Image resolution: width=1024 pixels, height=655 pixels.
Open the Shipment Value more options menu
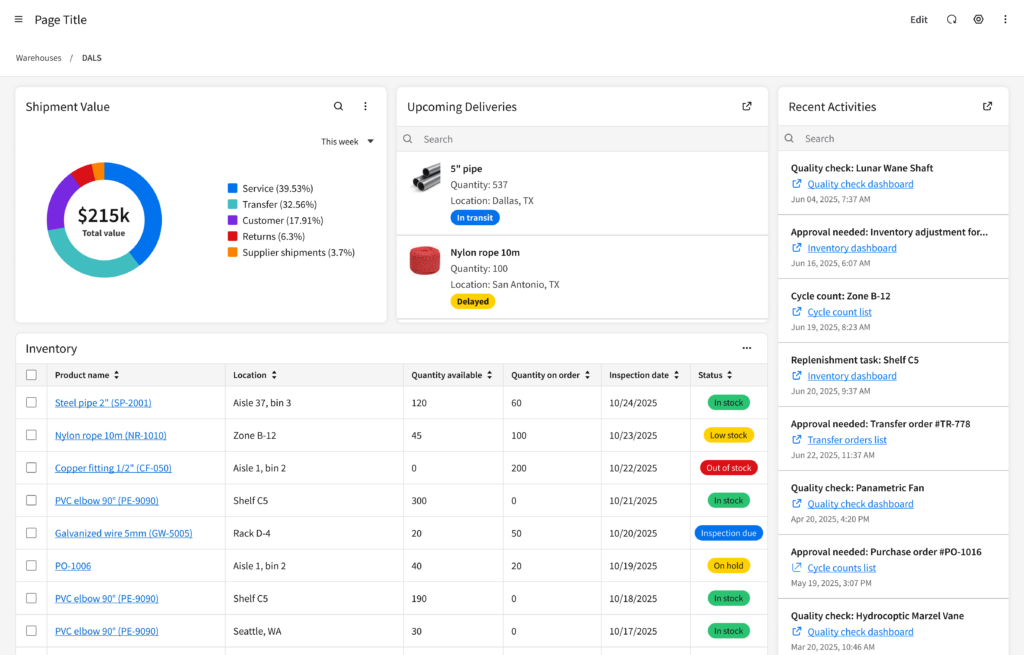click(x=365, y=107)
